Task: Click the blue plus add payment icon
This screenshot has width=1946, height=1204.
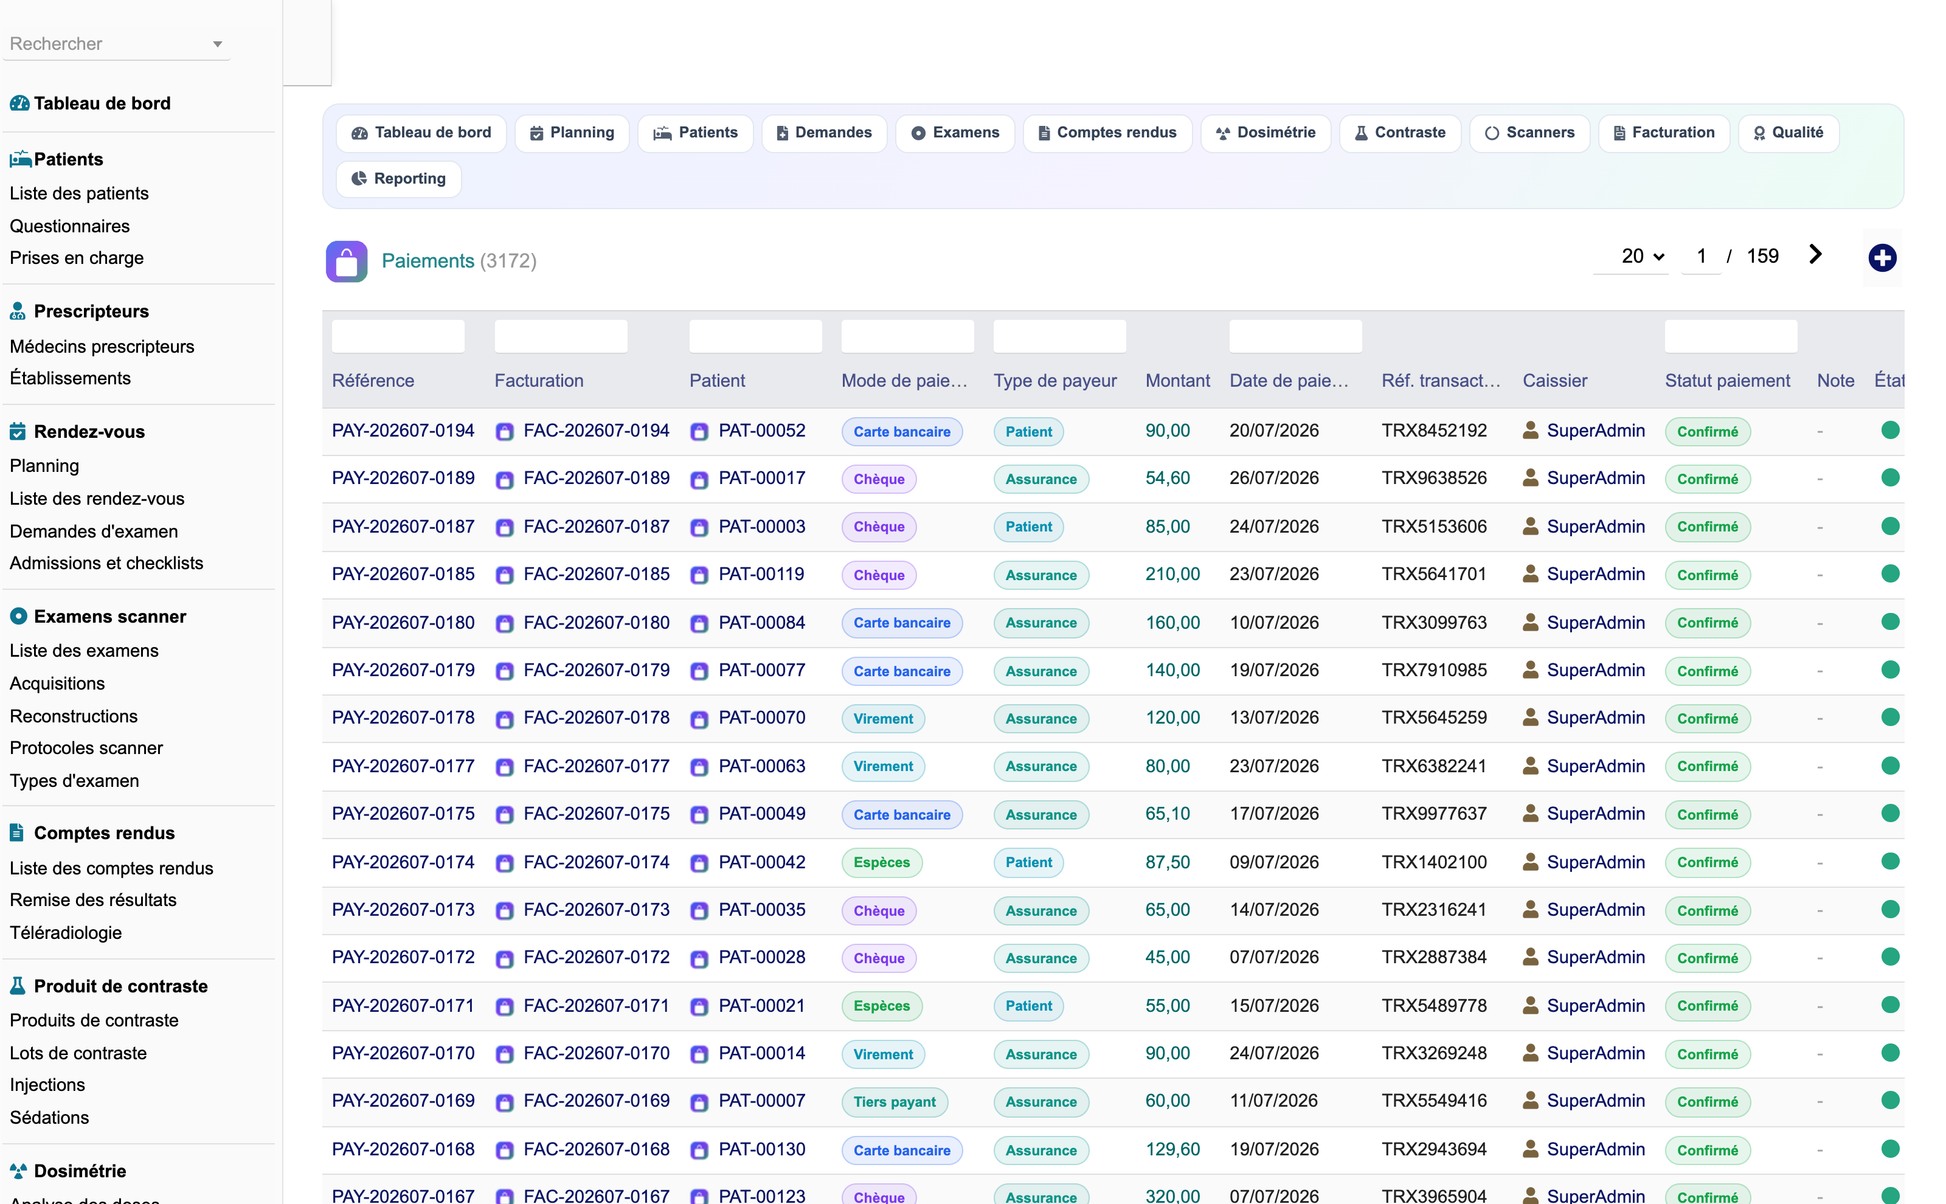Action: (x=1882, y=258)
